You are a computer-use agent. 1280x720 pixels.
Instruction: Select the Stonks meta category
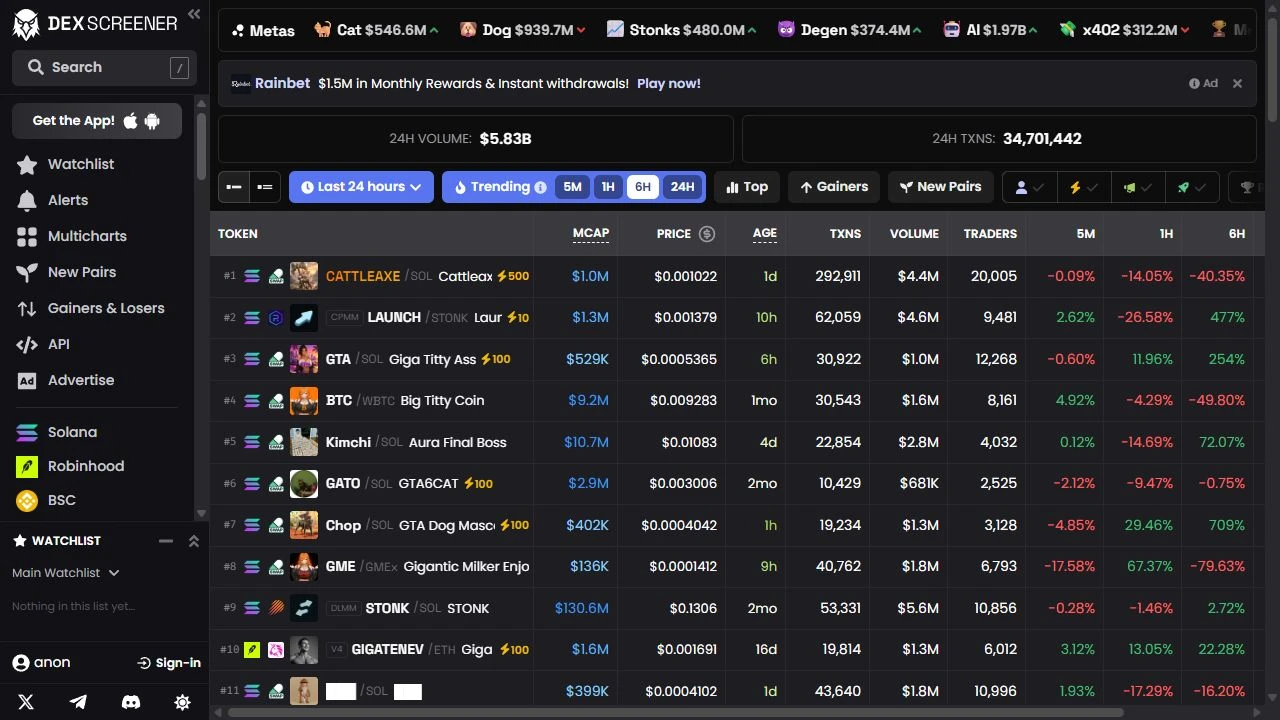click(681, 30)
